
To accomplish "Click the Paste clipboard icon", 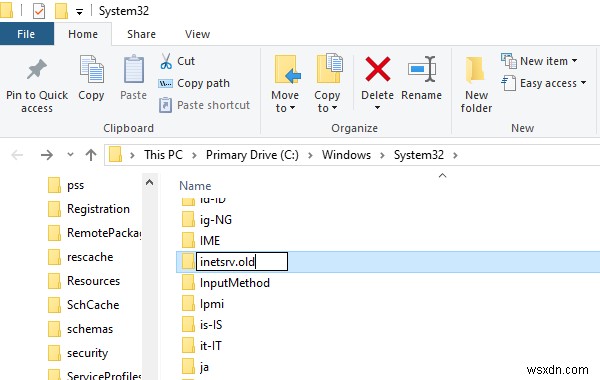I will [134, 69].
